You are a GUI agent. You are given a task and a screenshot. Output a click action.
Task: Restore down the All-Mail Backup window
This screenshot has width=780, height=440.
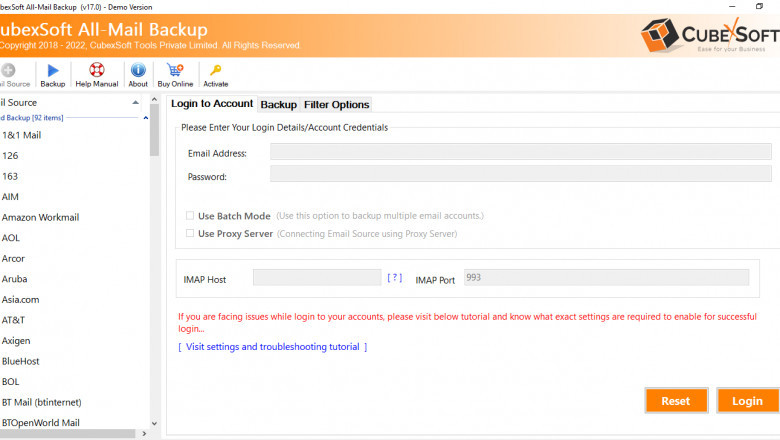759,6
